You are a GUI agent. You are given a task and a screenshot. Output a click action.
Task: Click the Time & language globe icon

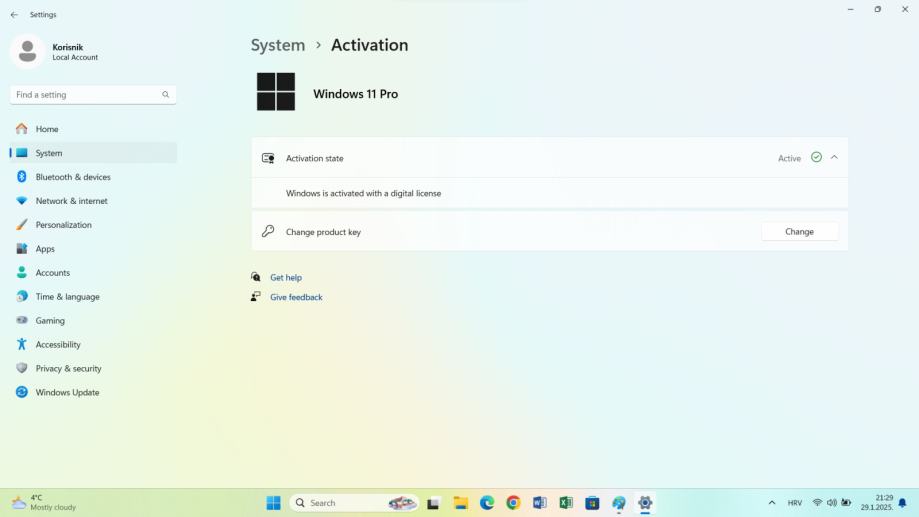pos(22,297)
